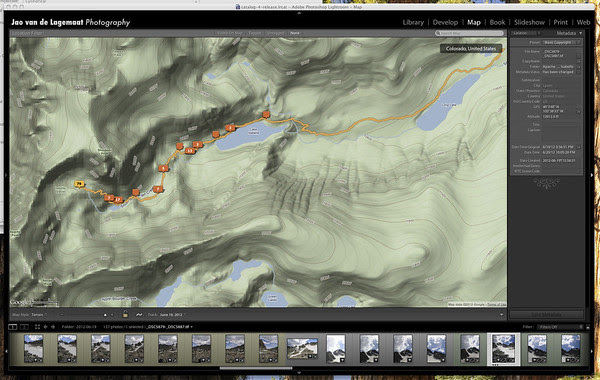Click the filmstrip horizontal scrollbar
The image size is (600, 380).
tap(256, 368)
